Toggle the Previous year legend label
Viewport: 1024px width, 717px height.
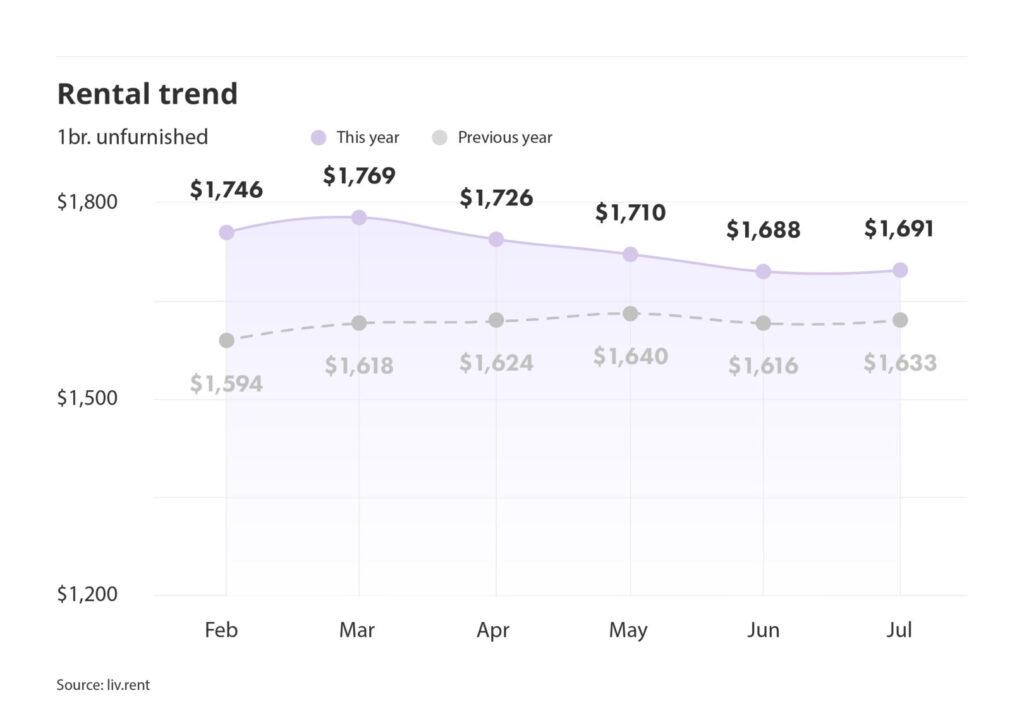point(504,138)
